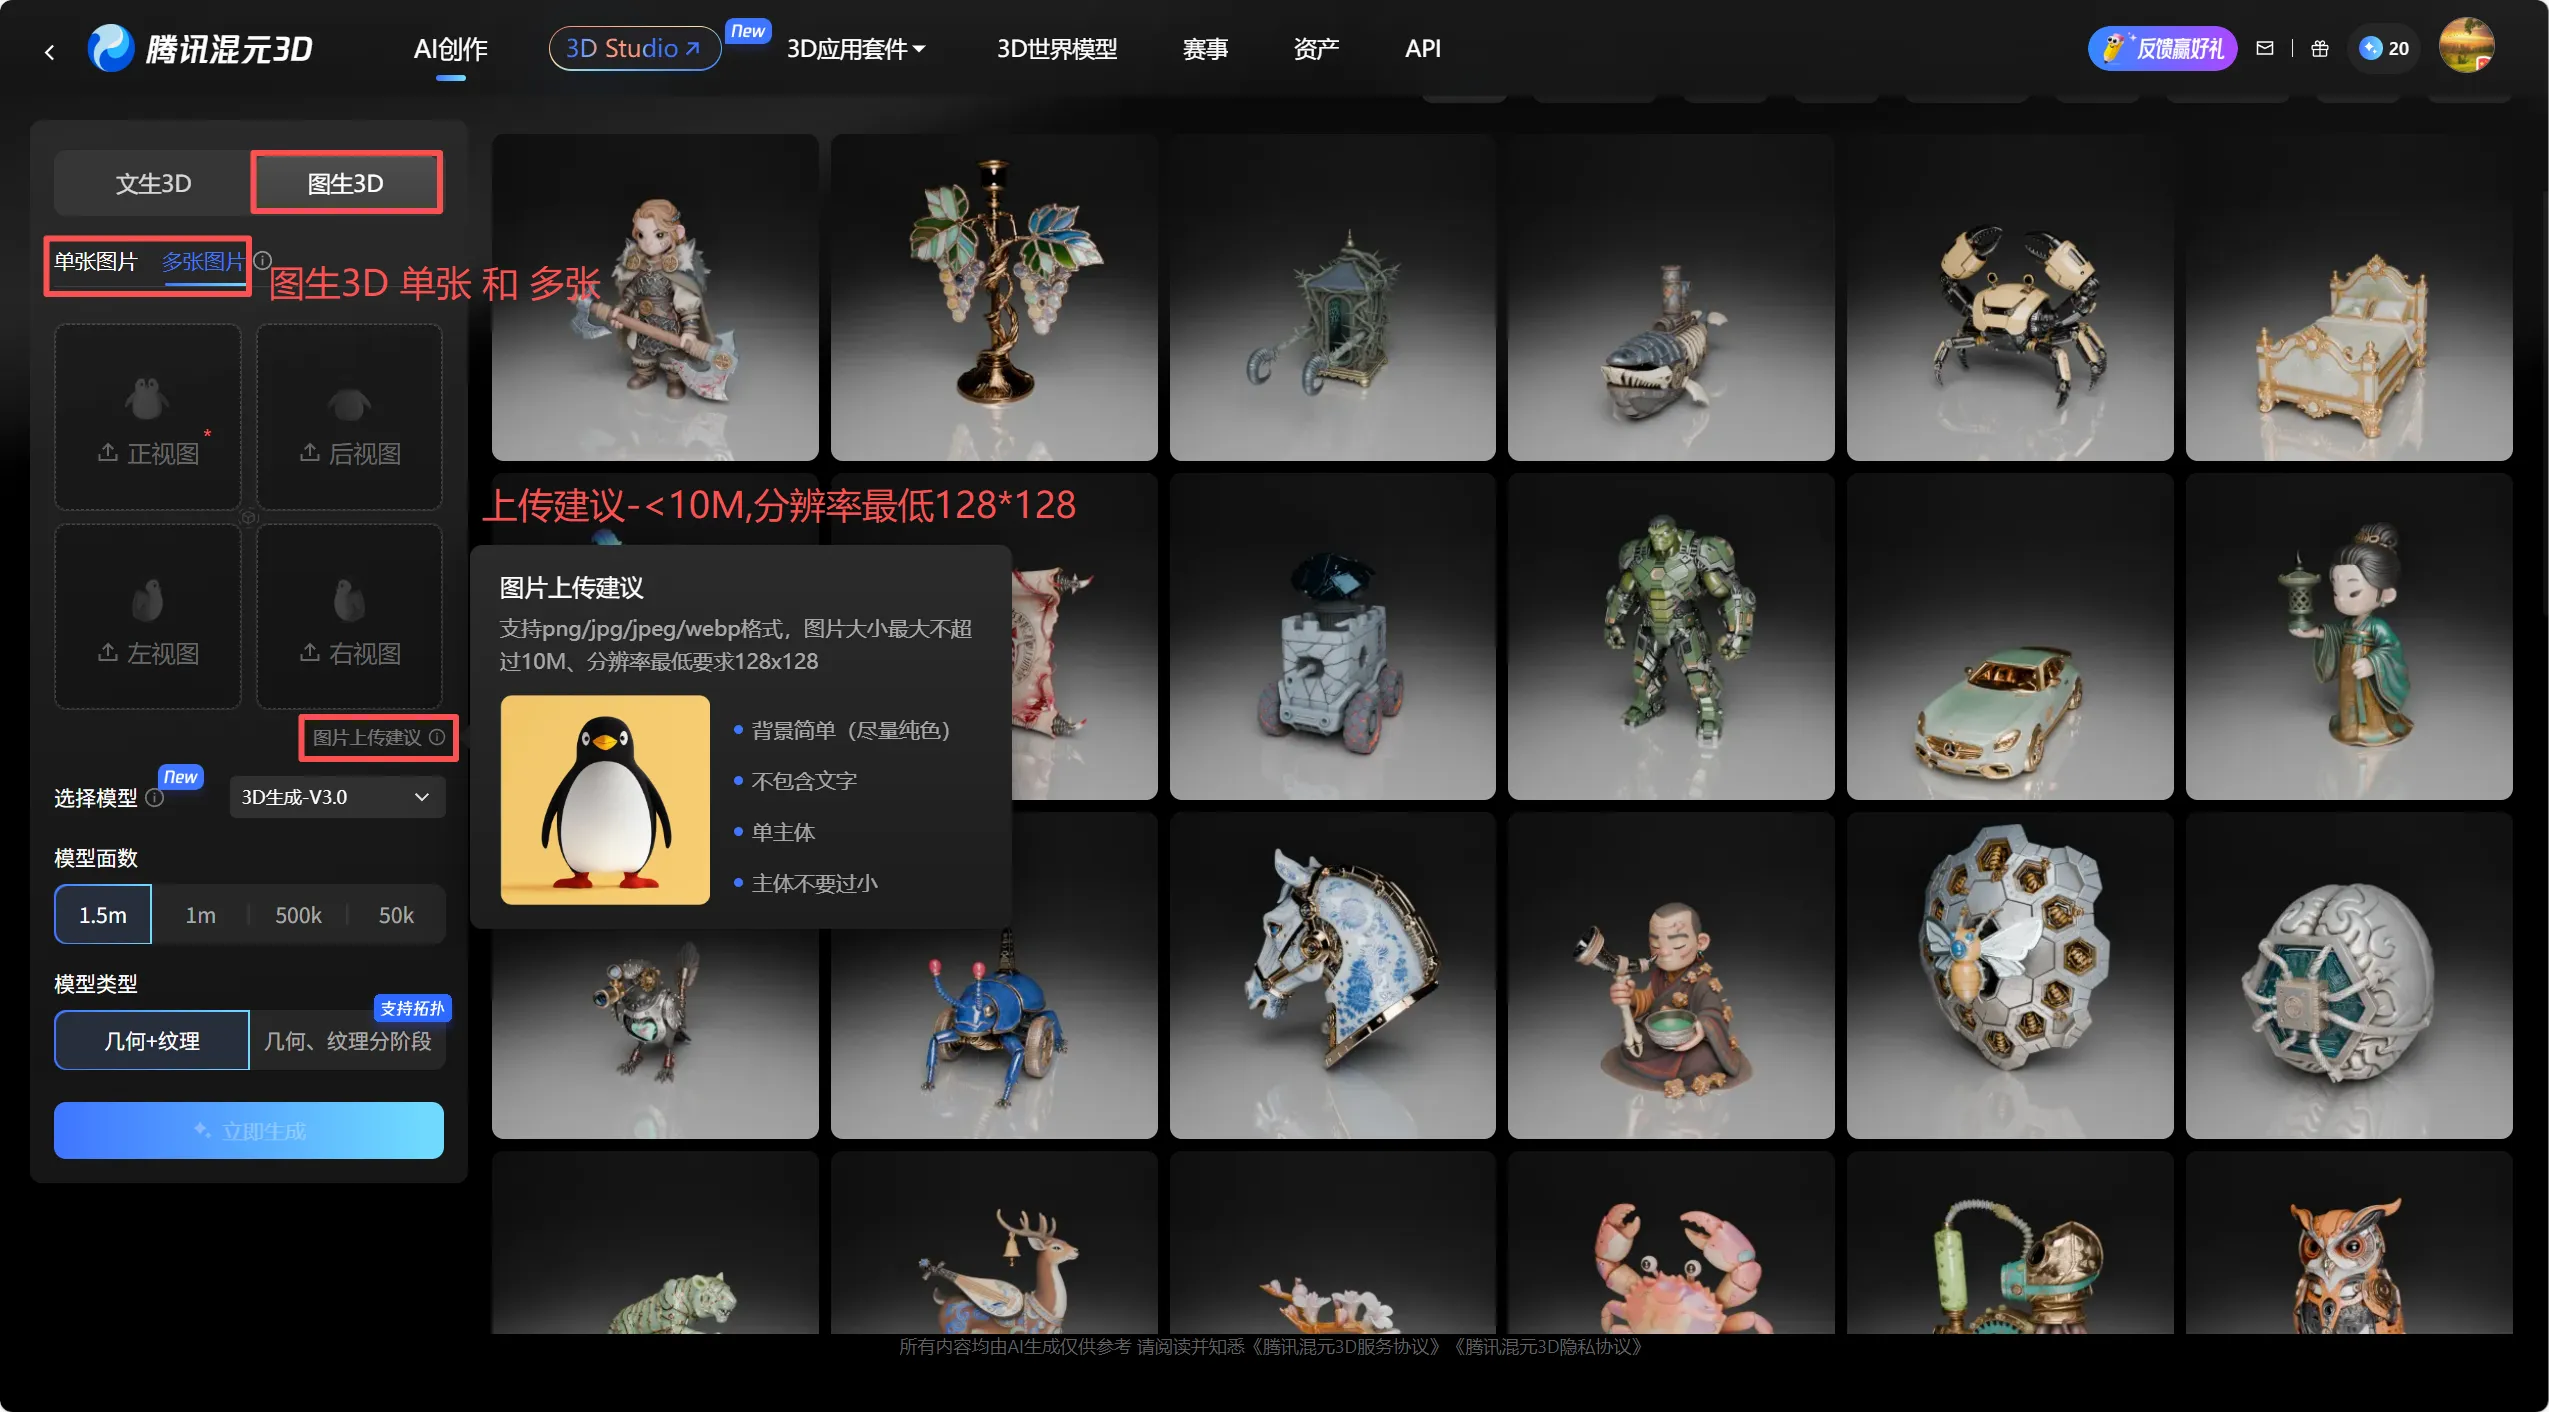The width and height of the screenshot is (2549, 1412).
Task: Click info icon beside 选择模型 label
Action: pyautogui.click(x=154, y=797)
